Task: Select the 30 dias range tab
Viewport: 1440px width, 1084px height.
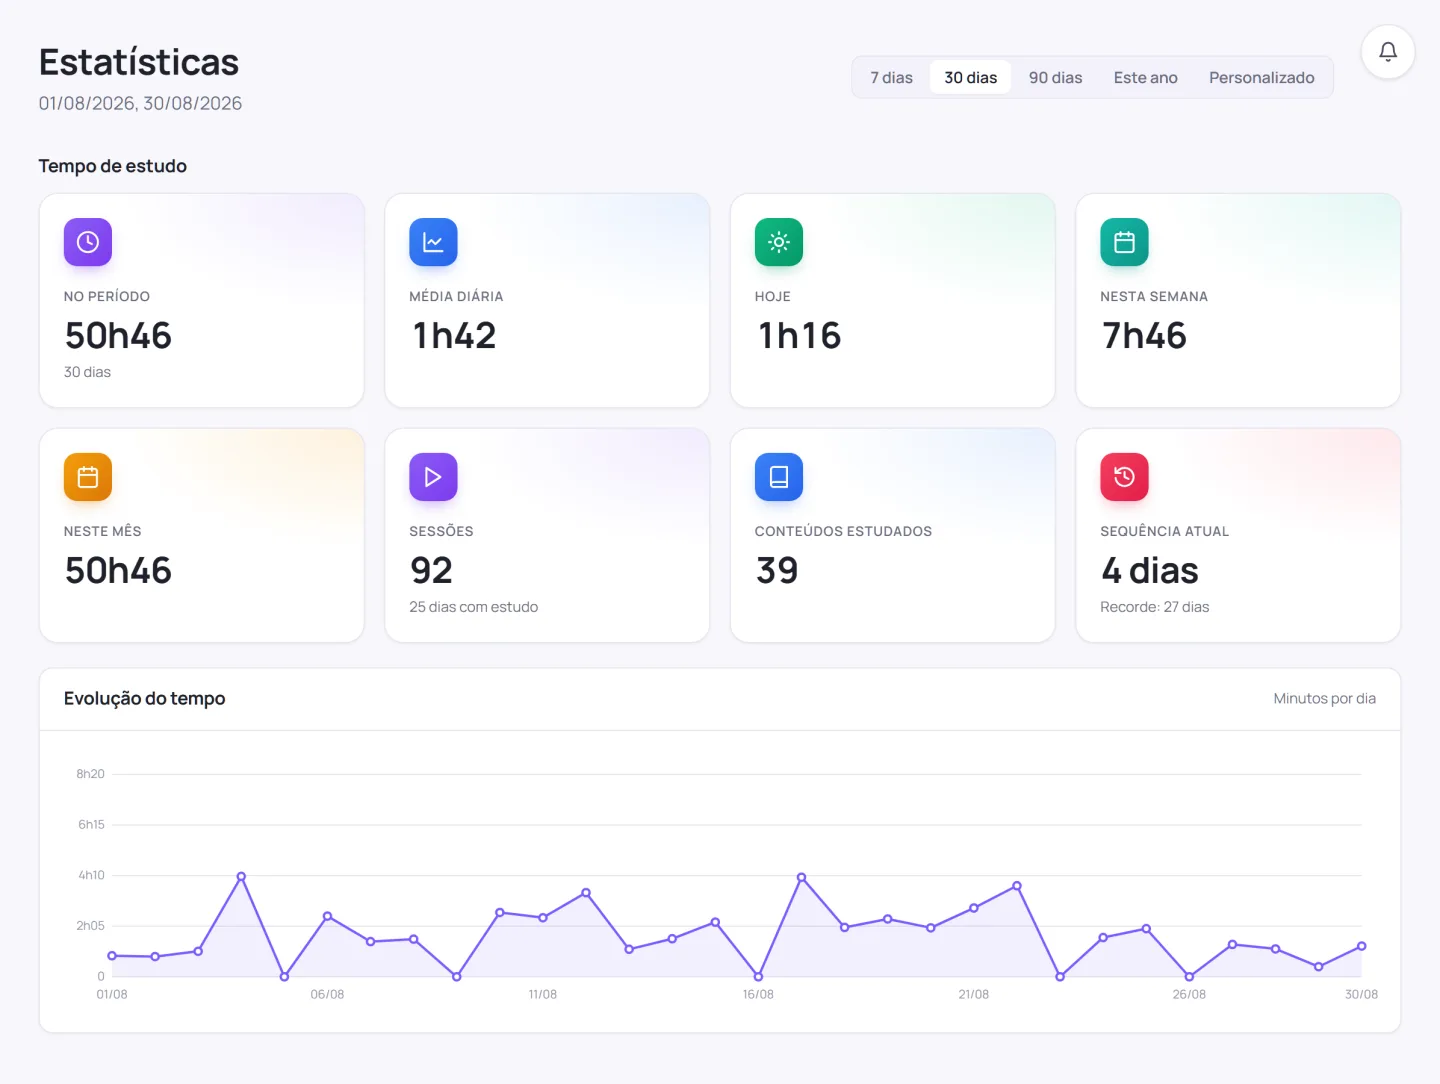Action: point(970,77)
